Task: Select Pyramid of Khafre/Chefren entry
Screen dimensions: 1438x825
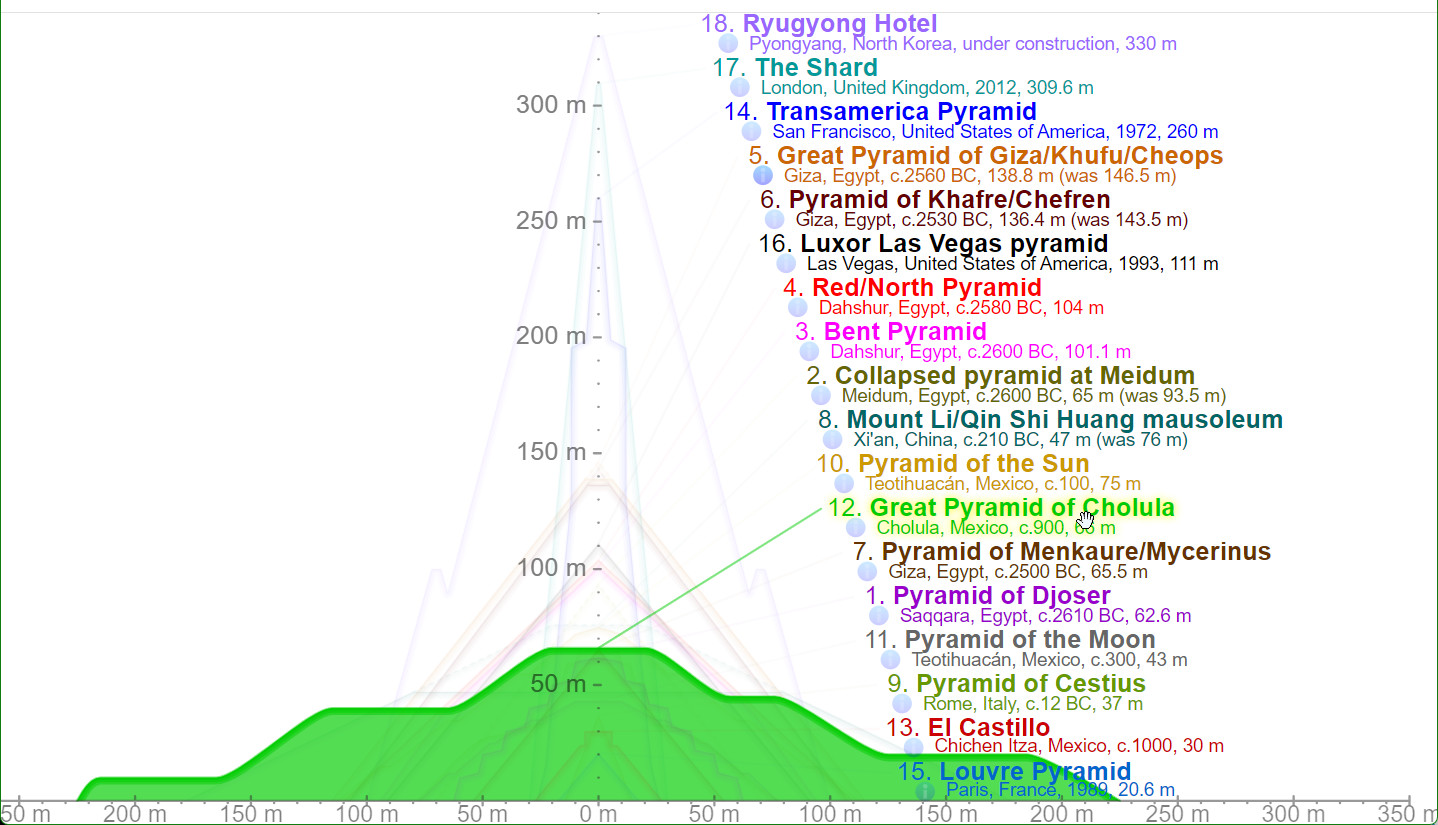Action: pyautogui.click(x=948, y=200)
